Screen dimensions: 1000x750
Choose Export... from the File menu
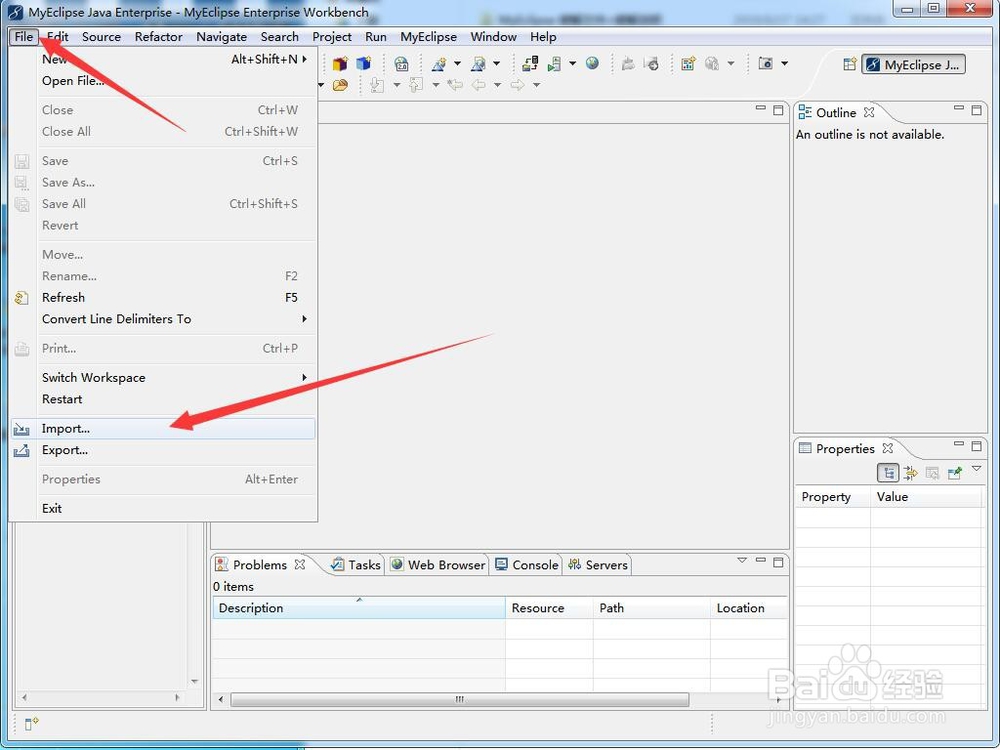click(x=163, y=450)
